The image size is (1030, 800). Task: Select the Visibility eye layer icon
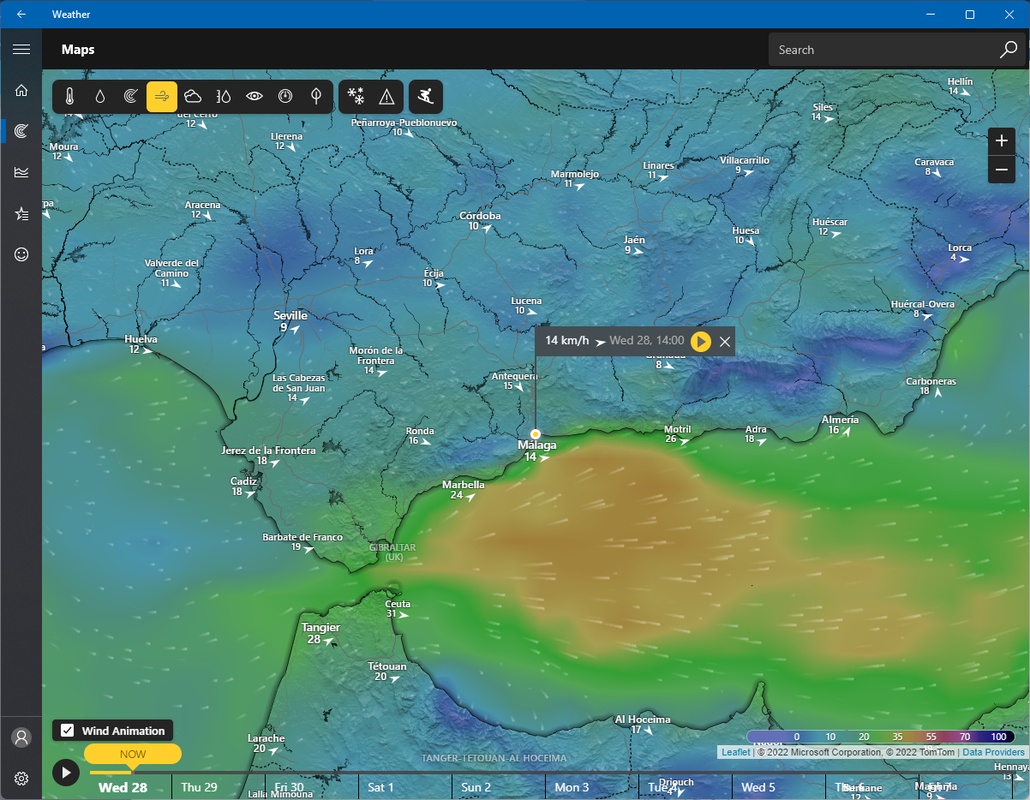pos(254,97)
